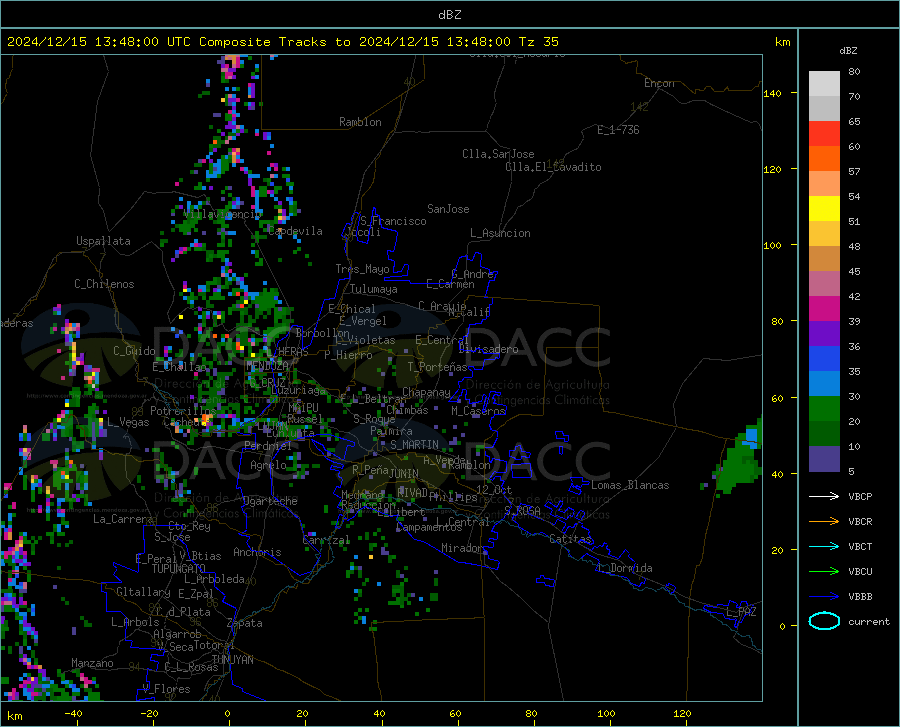Click the green VBCU arrow legend icon
This screenshot has height=727, width=900.
(824, 572)
